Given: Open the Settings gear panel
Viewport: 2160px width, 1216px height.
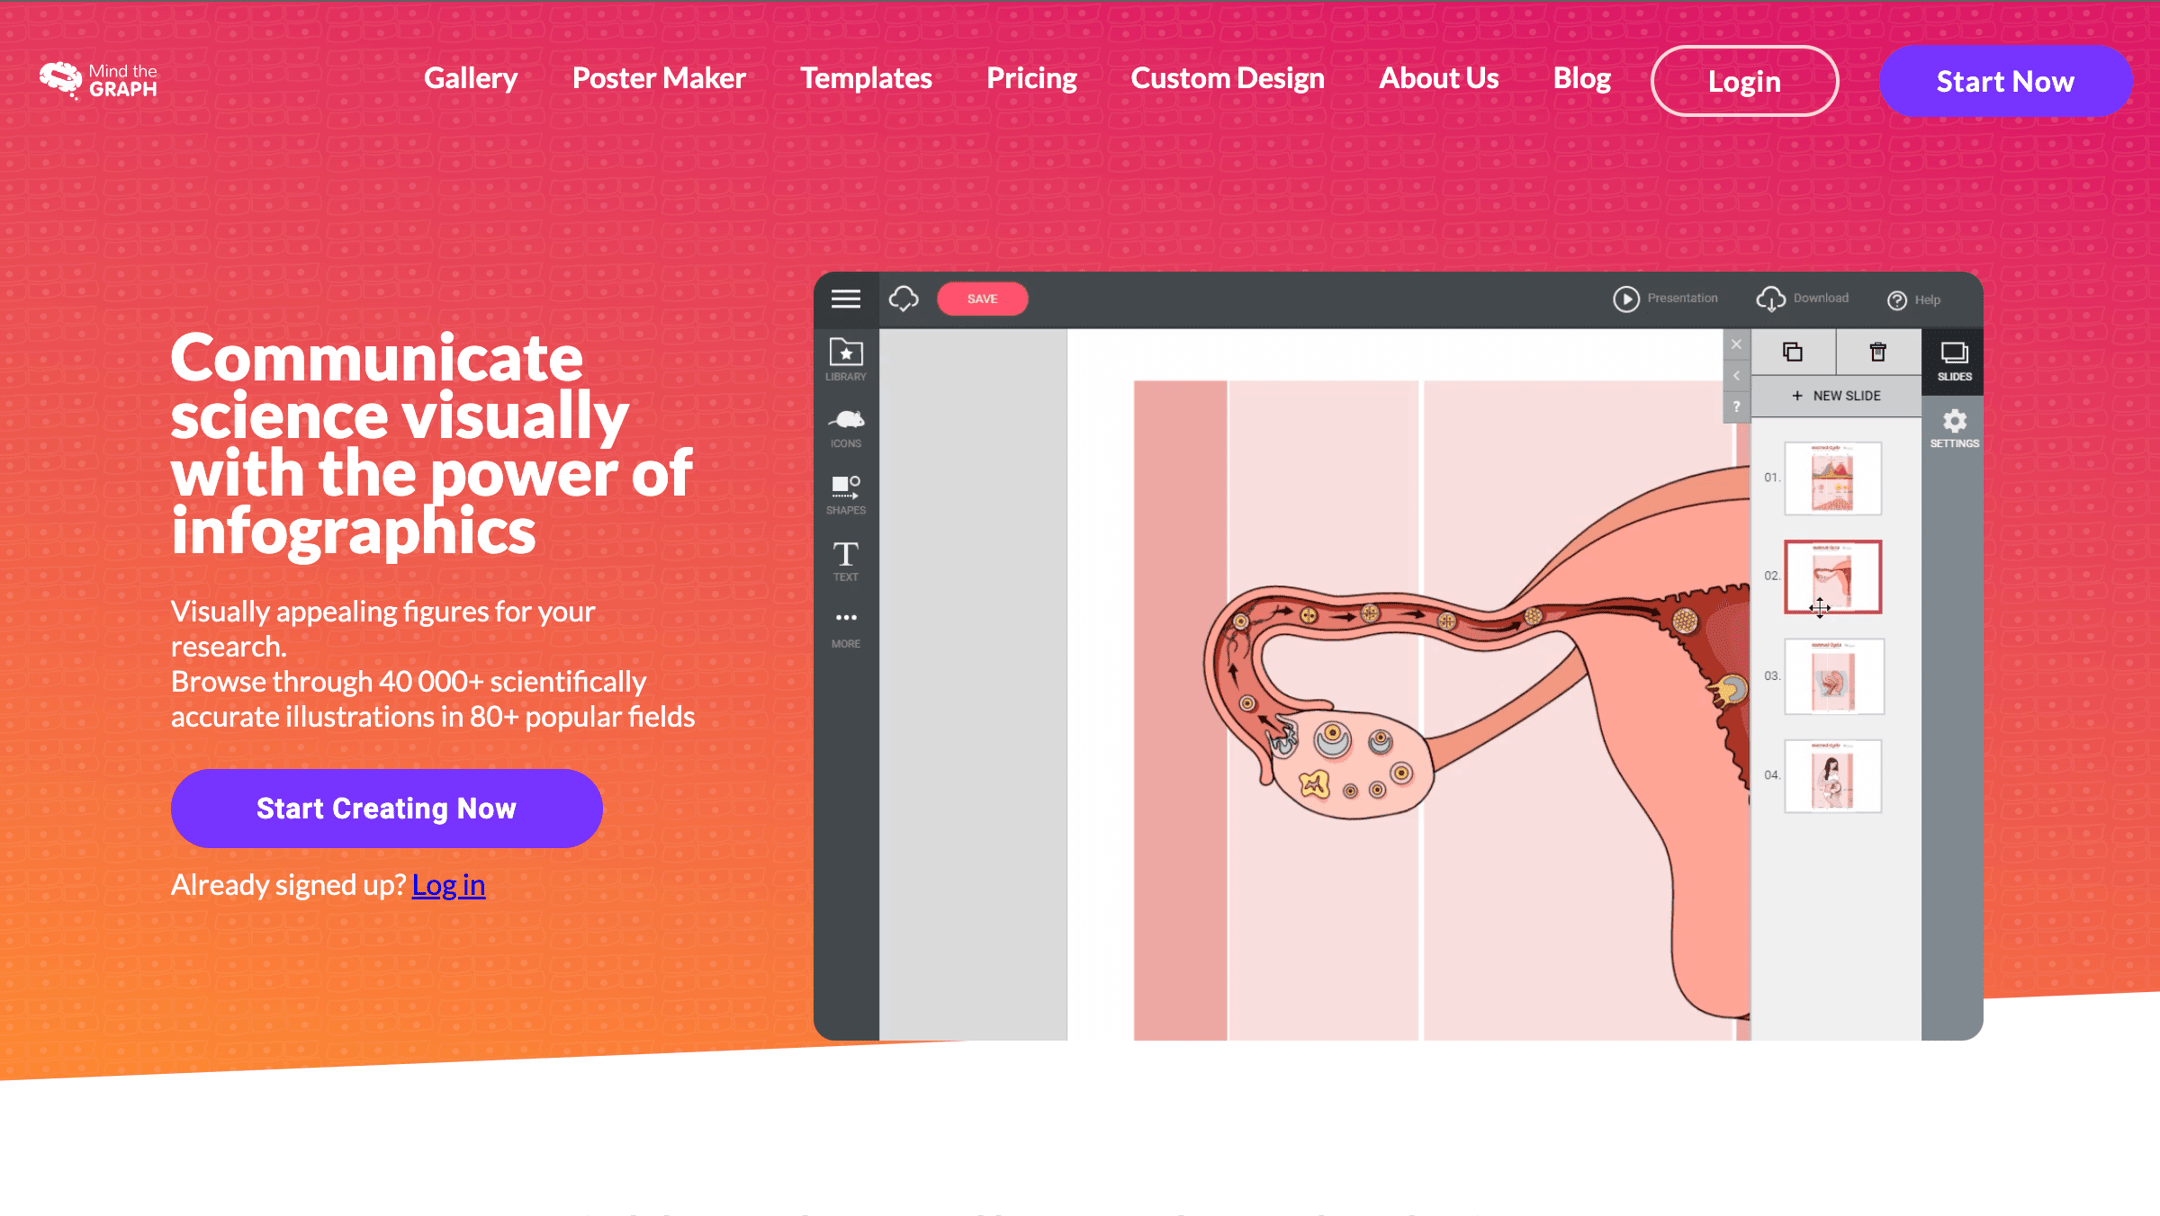Looking at the screenshot, I should [x=1953, y=424].
